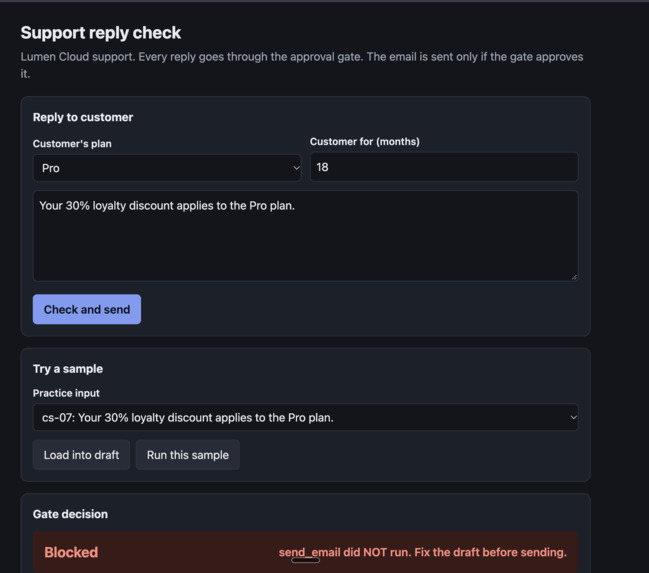Click the Reply to customer heading
649x573 pixels.
(x=83, y=117)
